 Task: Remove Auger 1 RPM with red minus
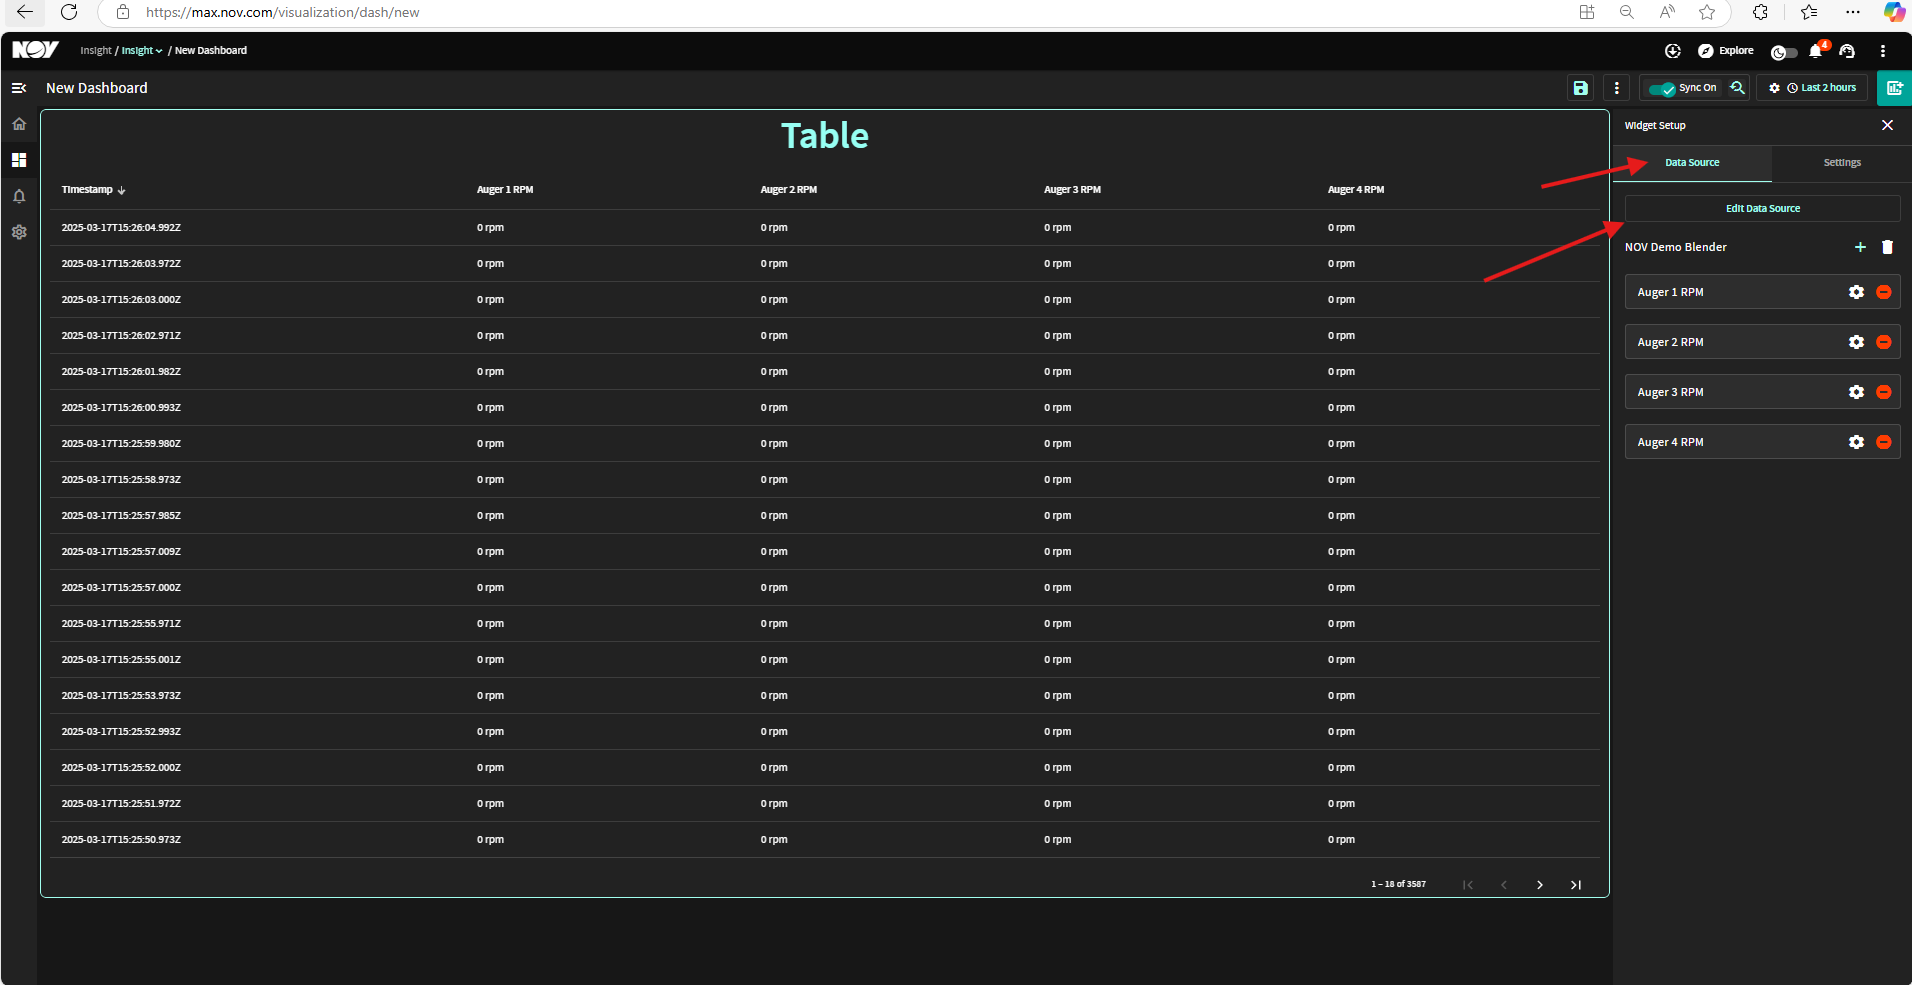click(1883, 292)
